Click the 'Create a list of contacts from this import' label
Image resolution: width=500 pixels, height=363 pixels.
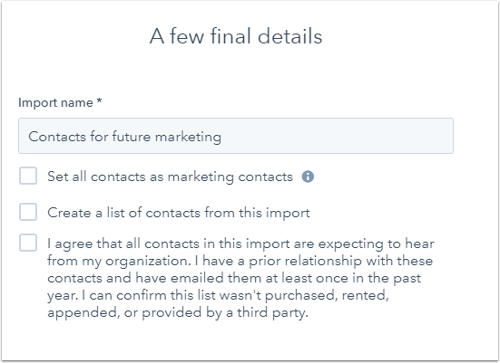click(178, 213)
